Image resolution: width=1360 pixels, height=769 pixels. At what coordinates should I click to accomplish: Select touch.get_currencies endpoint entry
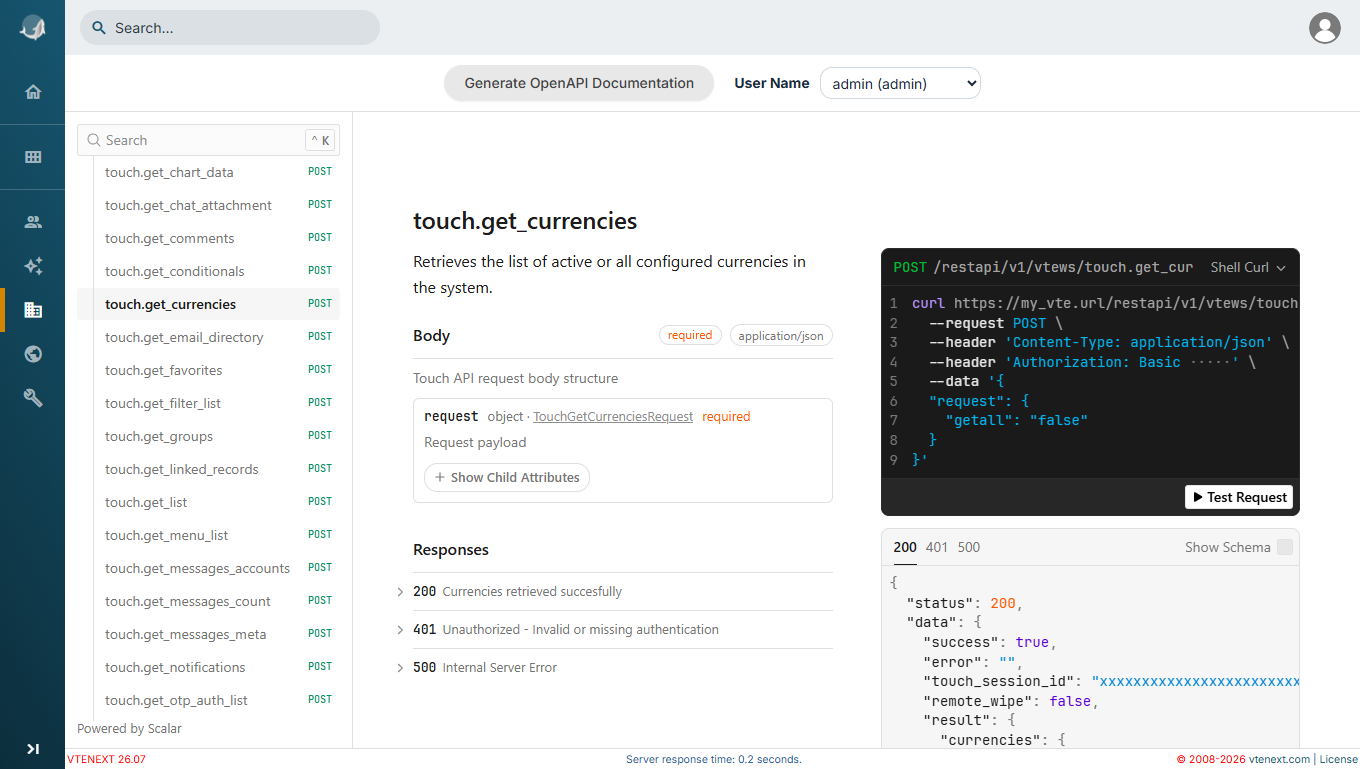point(208,304)
